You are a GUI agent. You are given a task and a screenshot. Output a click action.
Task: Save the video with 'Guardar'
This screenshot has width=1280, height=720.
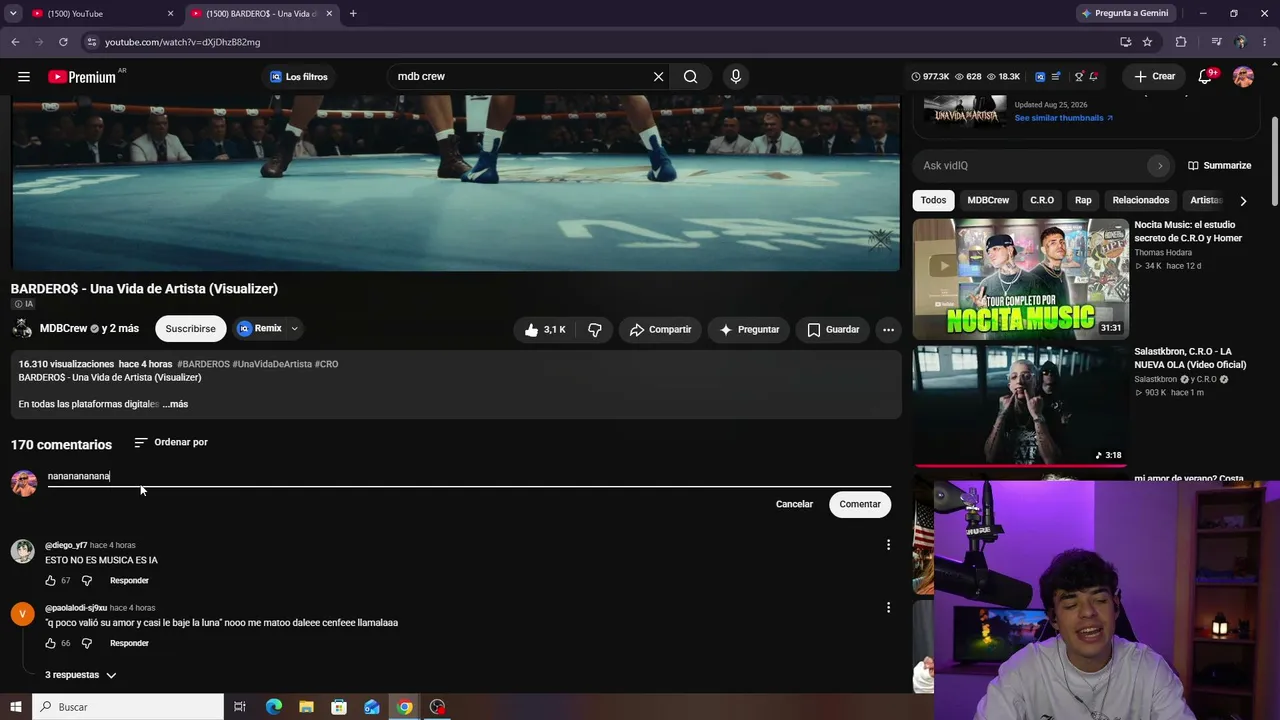click(x=833, y=329)
